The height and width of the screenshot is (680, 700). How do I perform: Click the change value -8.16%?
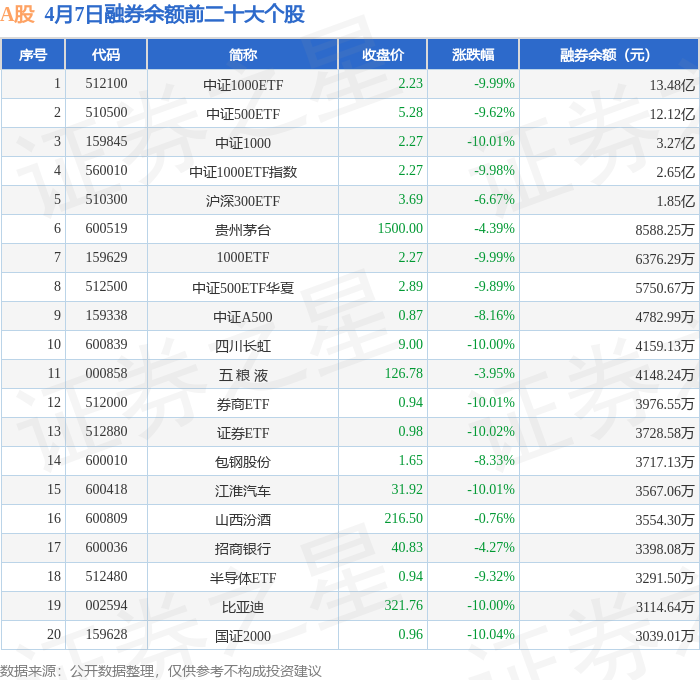tap(494, 316)
